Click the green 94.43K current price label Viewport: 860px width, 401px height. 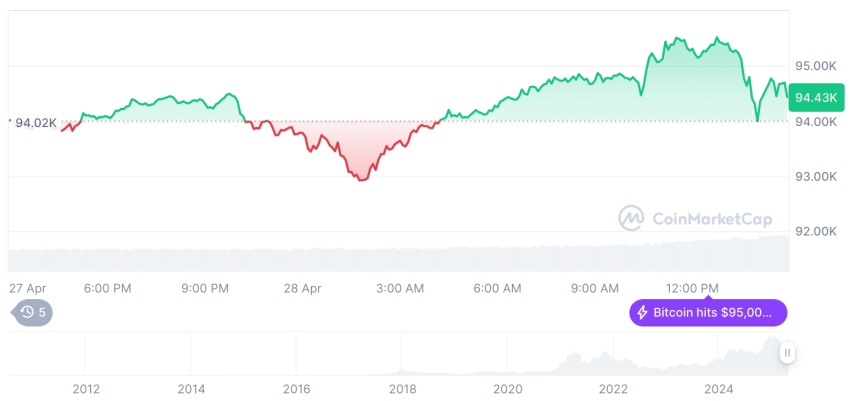(x=812, y=97)
